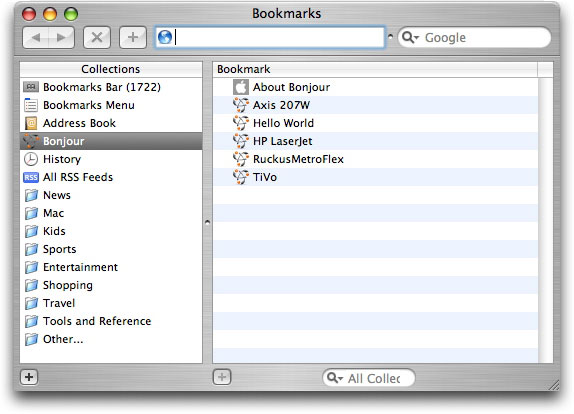574x414 pixels.
Task: Open the Other... folder
Action: [x=111, y=339]
